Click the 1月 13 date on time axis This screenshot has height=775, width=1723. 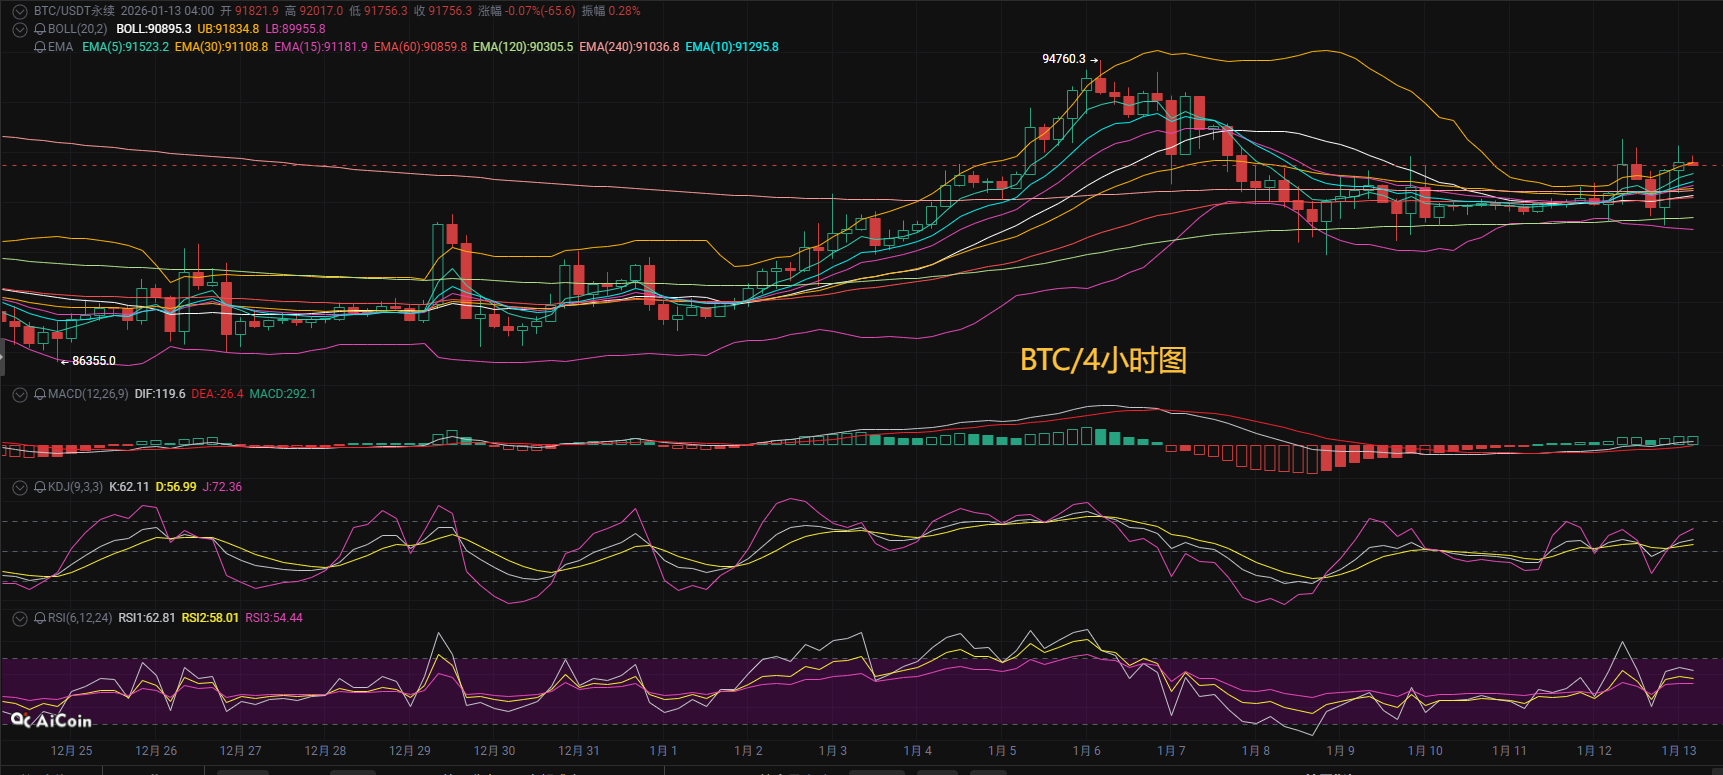[x=1678, y=751]
